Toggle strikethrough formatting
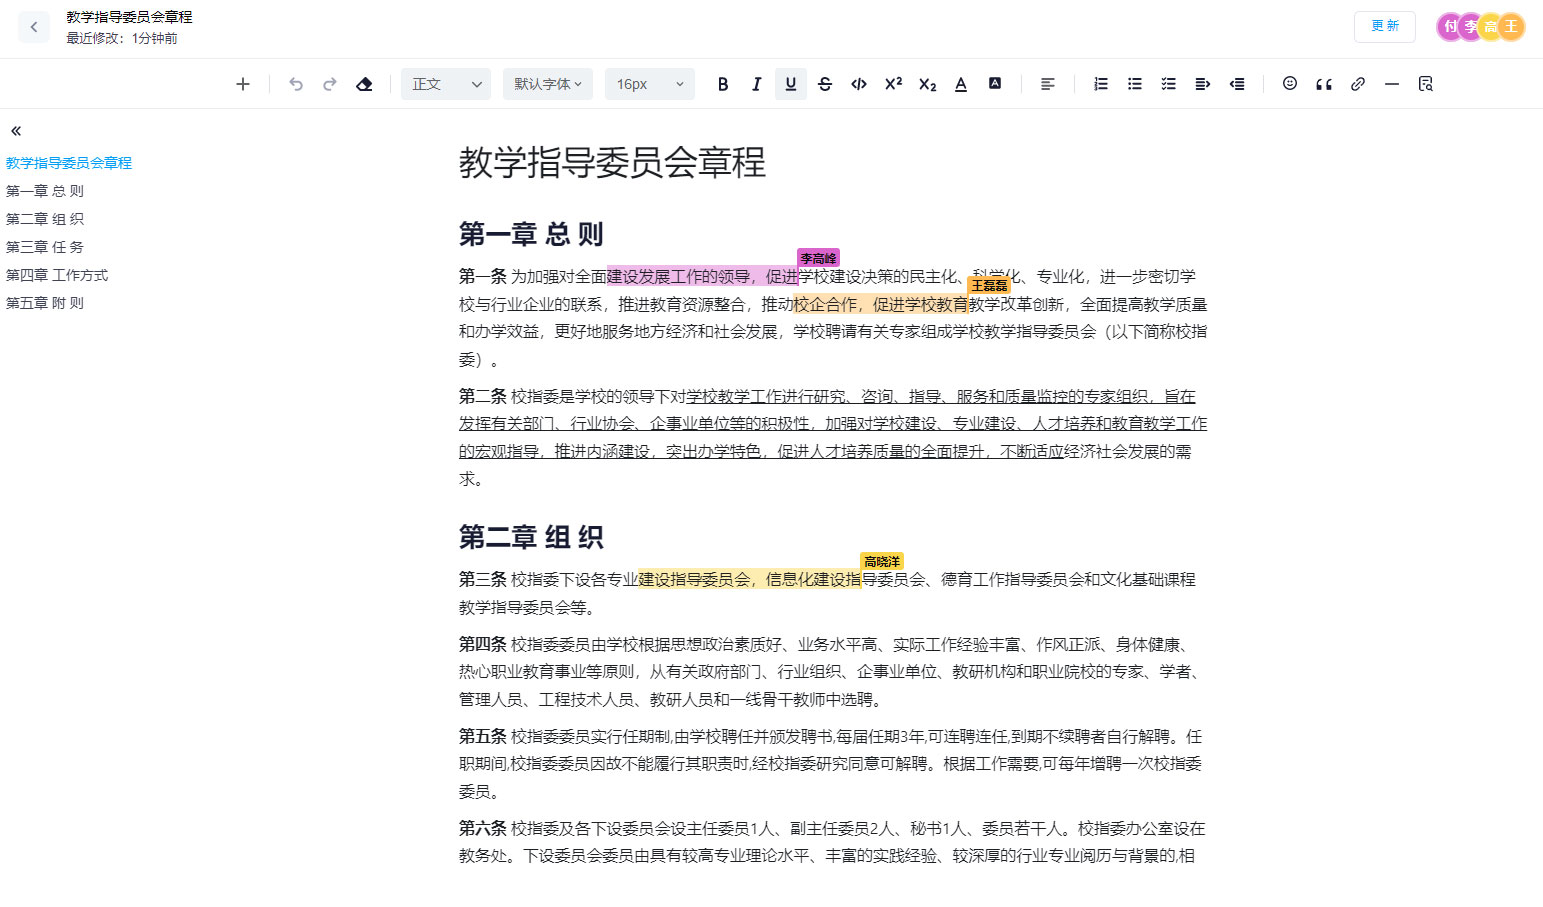This screenshot has height=907, width=1543. click(825, 84)
